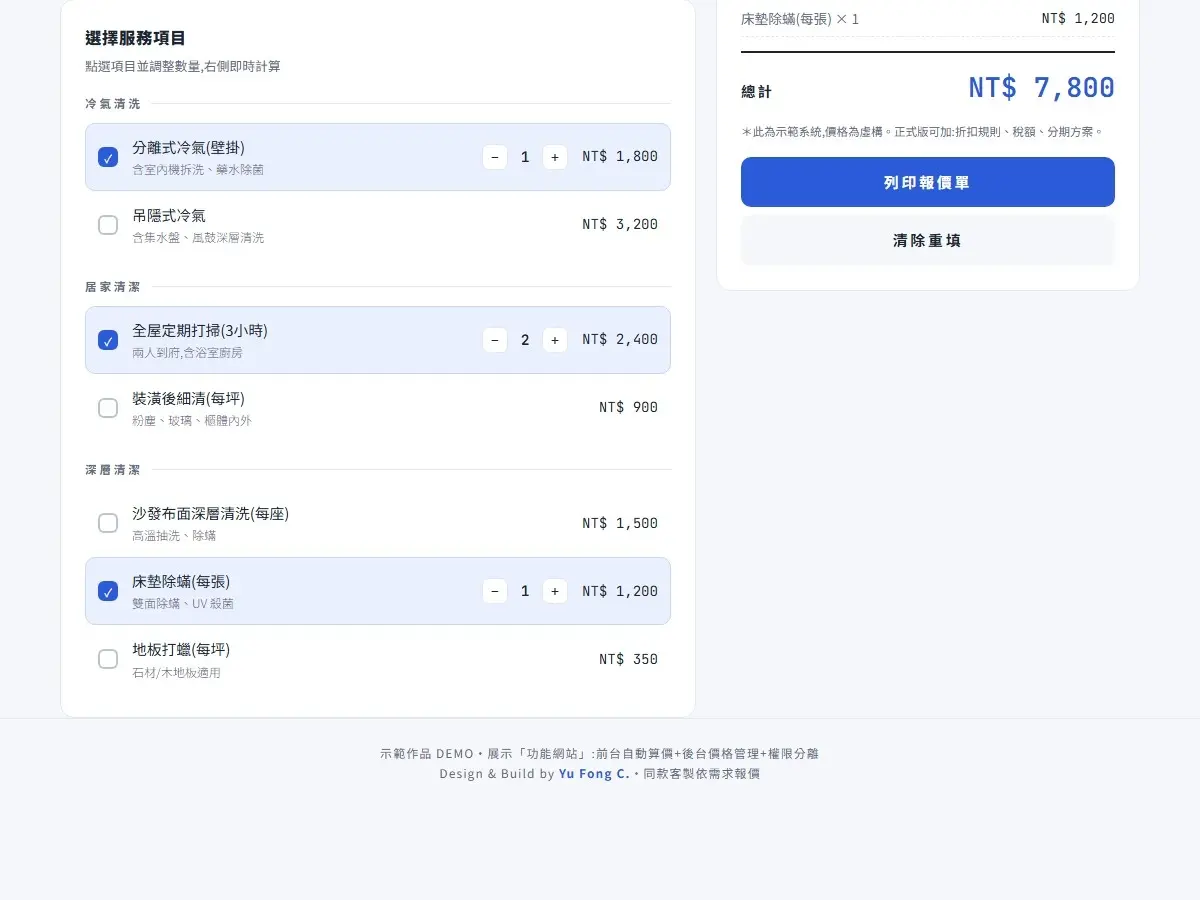Select the 吊隱式冷氣 NT$ 3,200 price

[620, 224]
